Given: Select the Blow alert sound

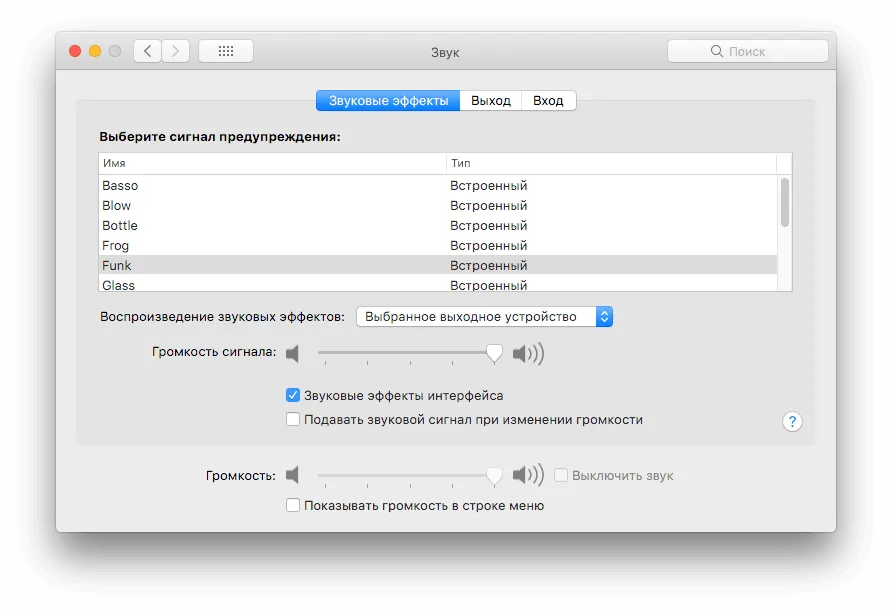Looking at the screenshot, I should [x=438, y=205].
